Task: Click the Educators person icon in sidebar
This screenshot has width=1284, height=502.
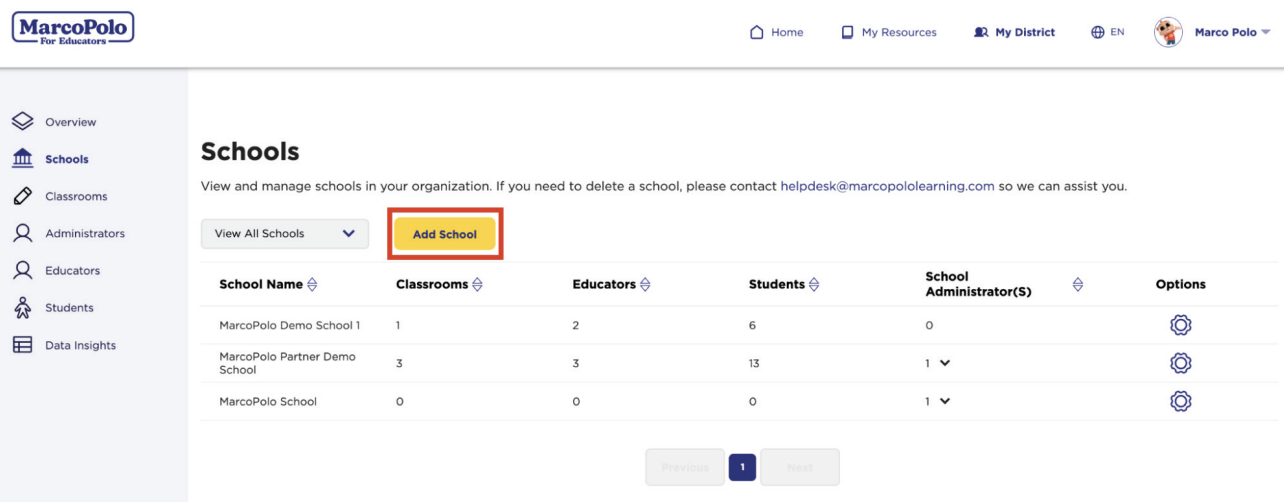Action: 22,270
